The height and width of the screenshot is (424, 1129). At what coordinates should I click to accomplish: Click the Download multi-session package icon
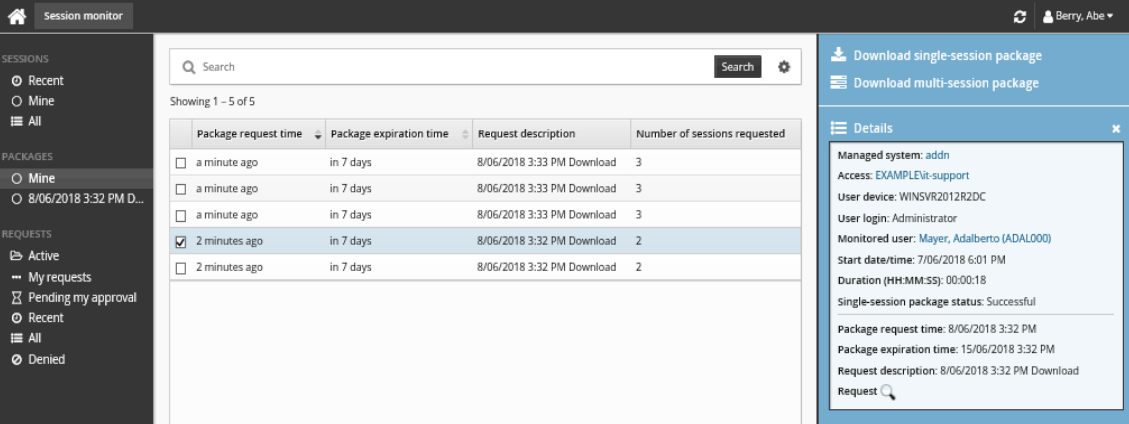pos(839,83)
